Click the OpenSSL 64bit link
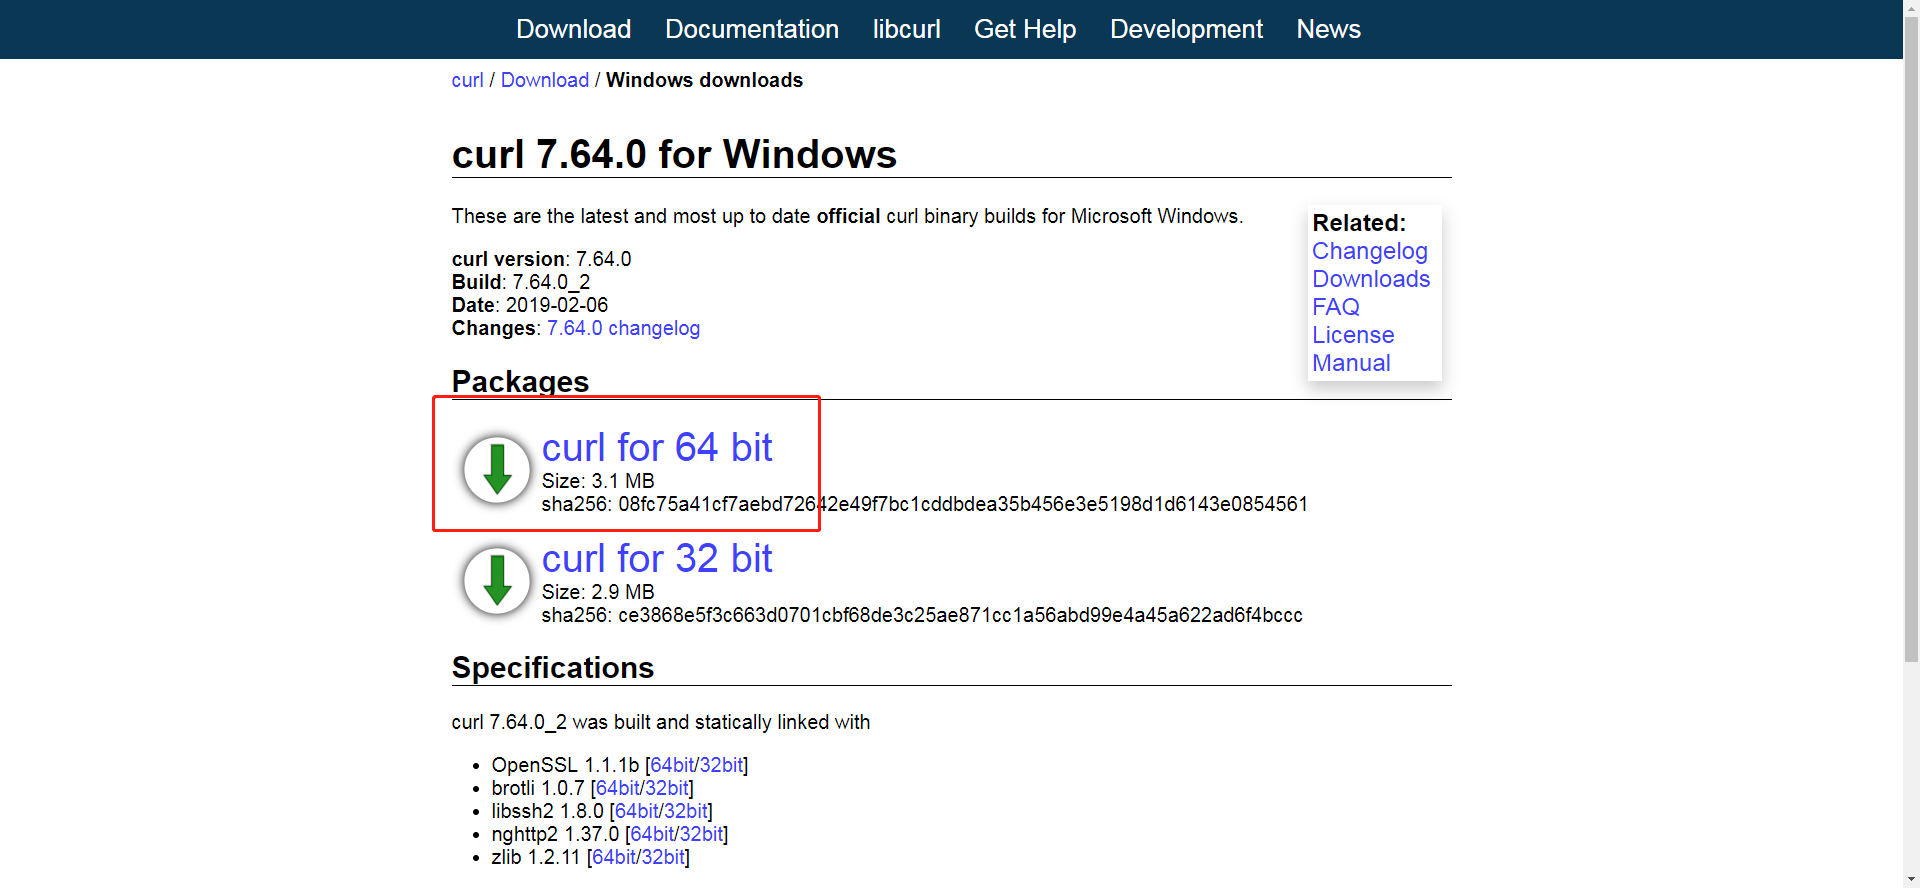The width and height of the screenshot is (1920, 888). point(672,765)
